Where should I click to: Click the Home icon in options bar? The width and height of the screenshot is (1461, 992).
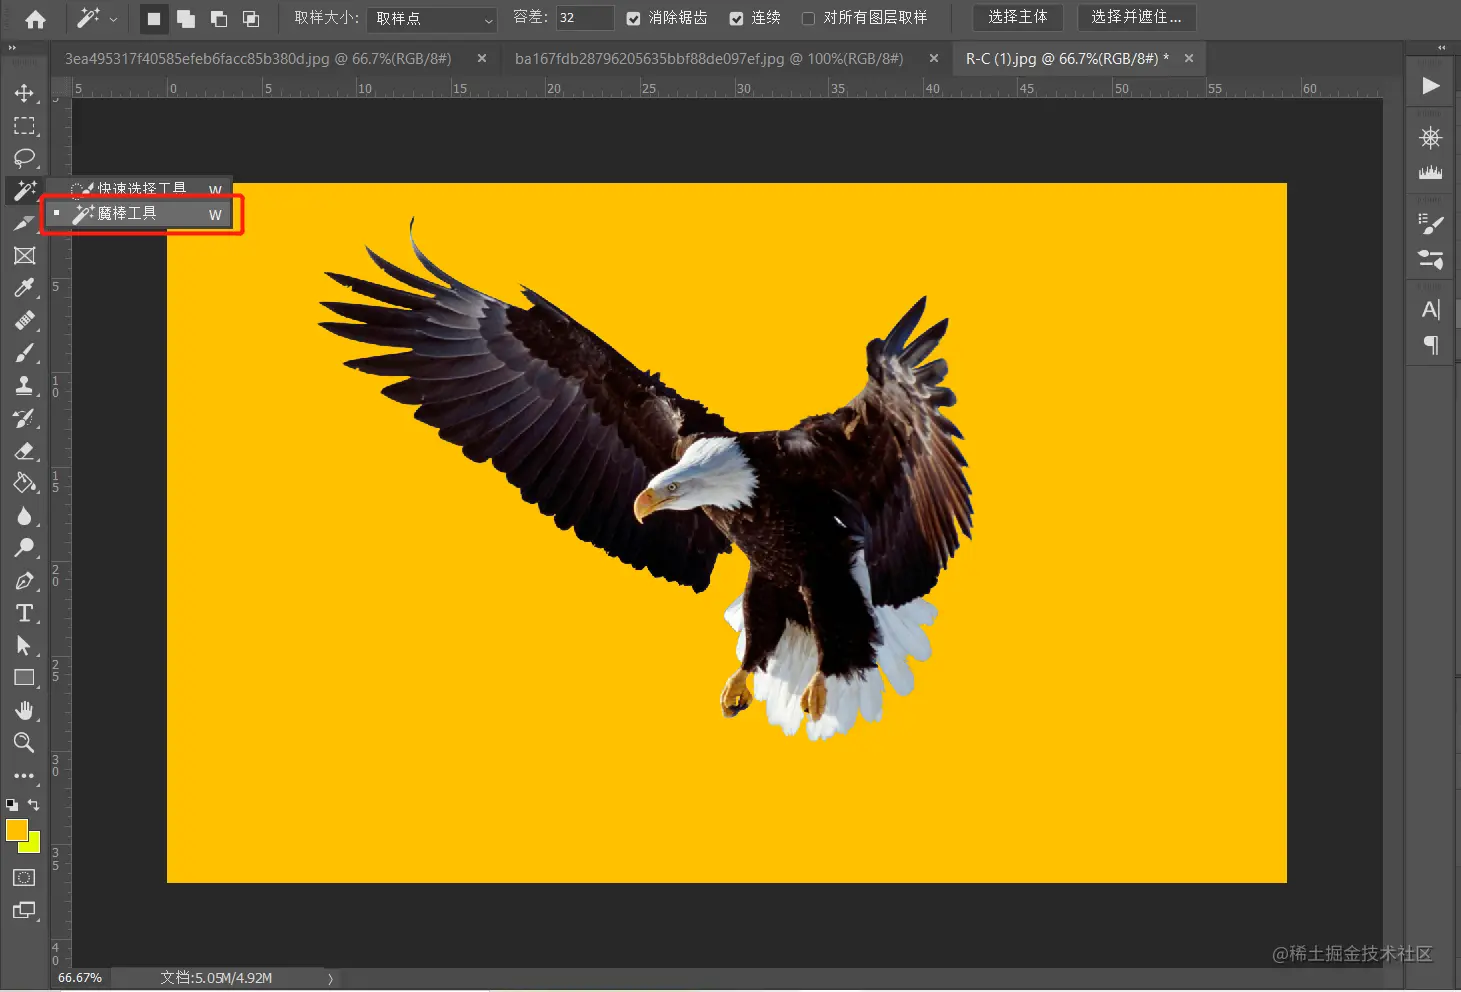(x=35, y=19)
